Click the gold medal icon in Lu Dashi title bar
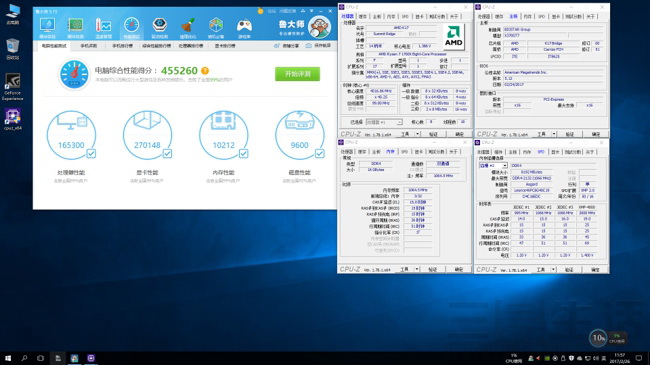The image size is (650, 365). coord(260,11)
